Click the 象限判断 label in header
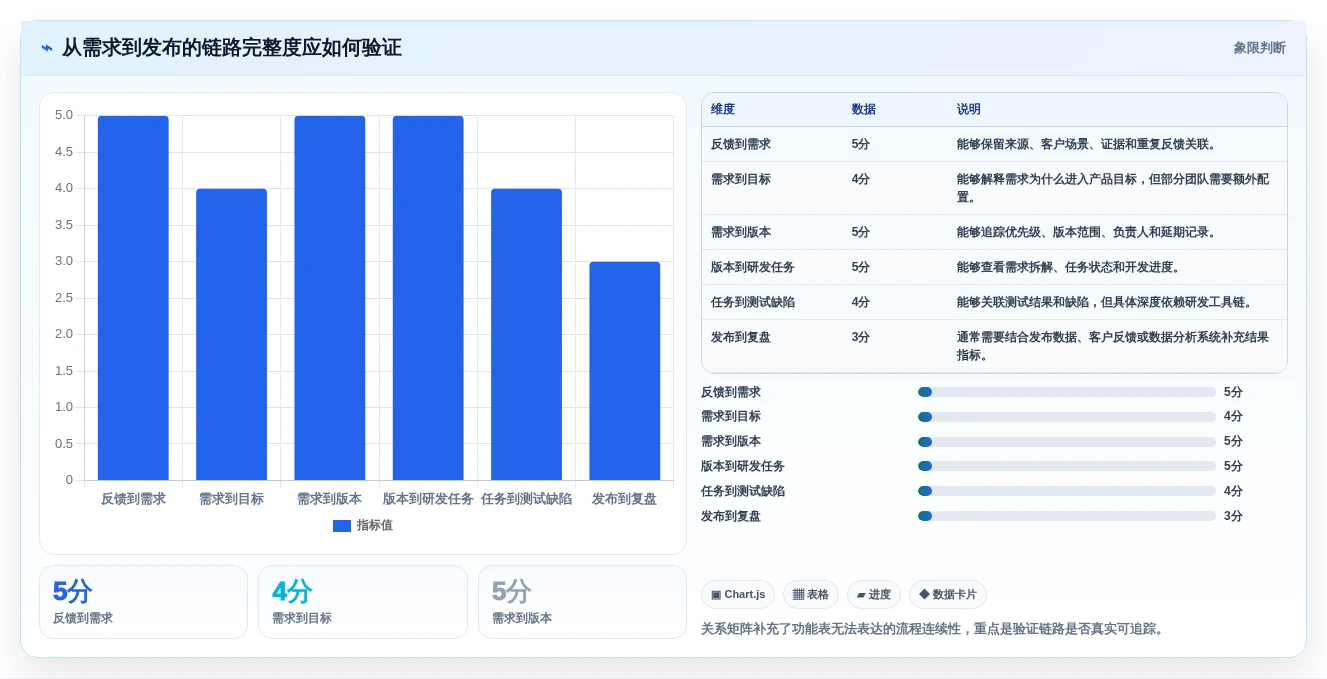 [1259, 48]
